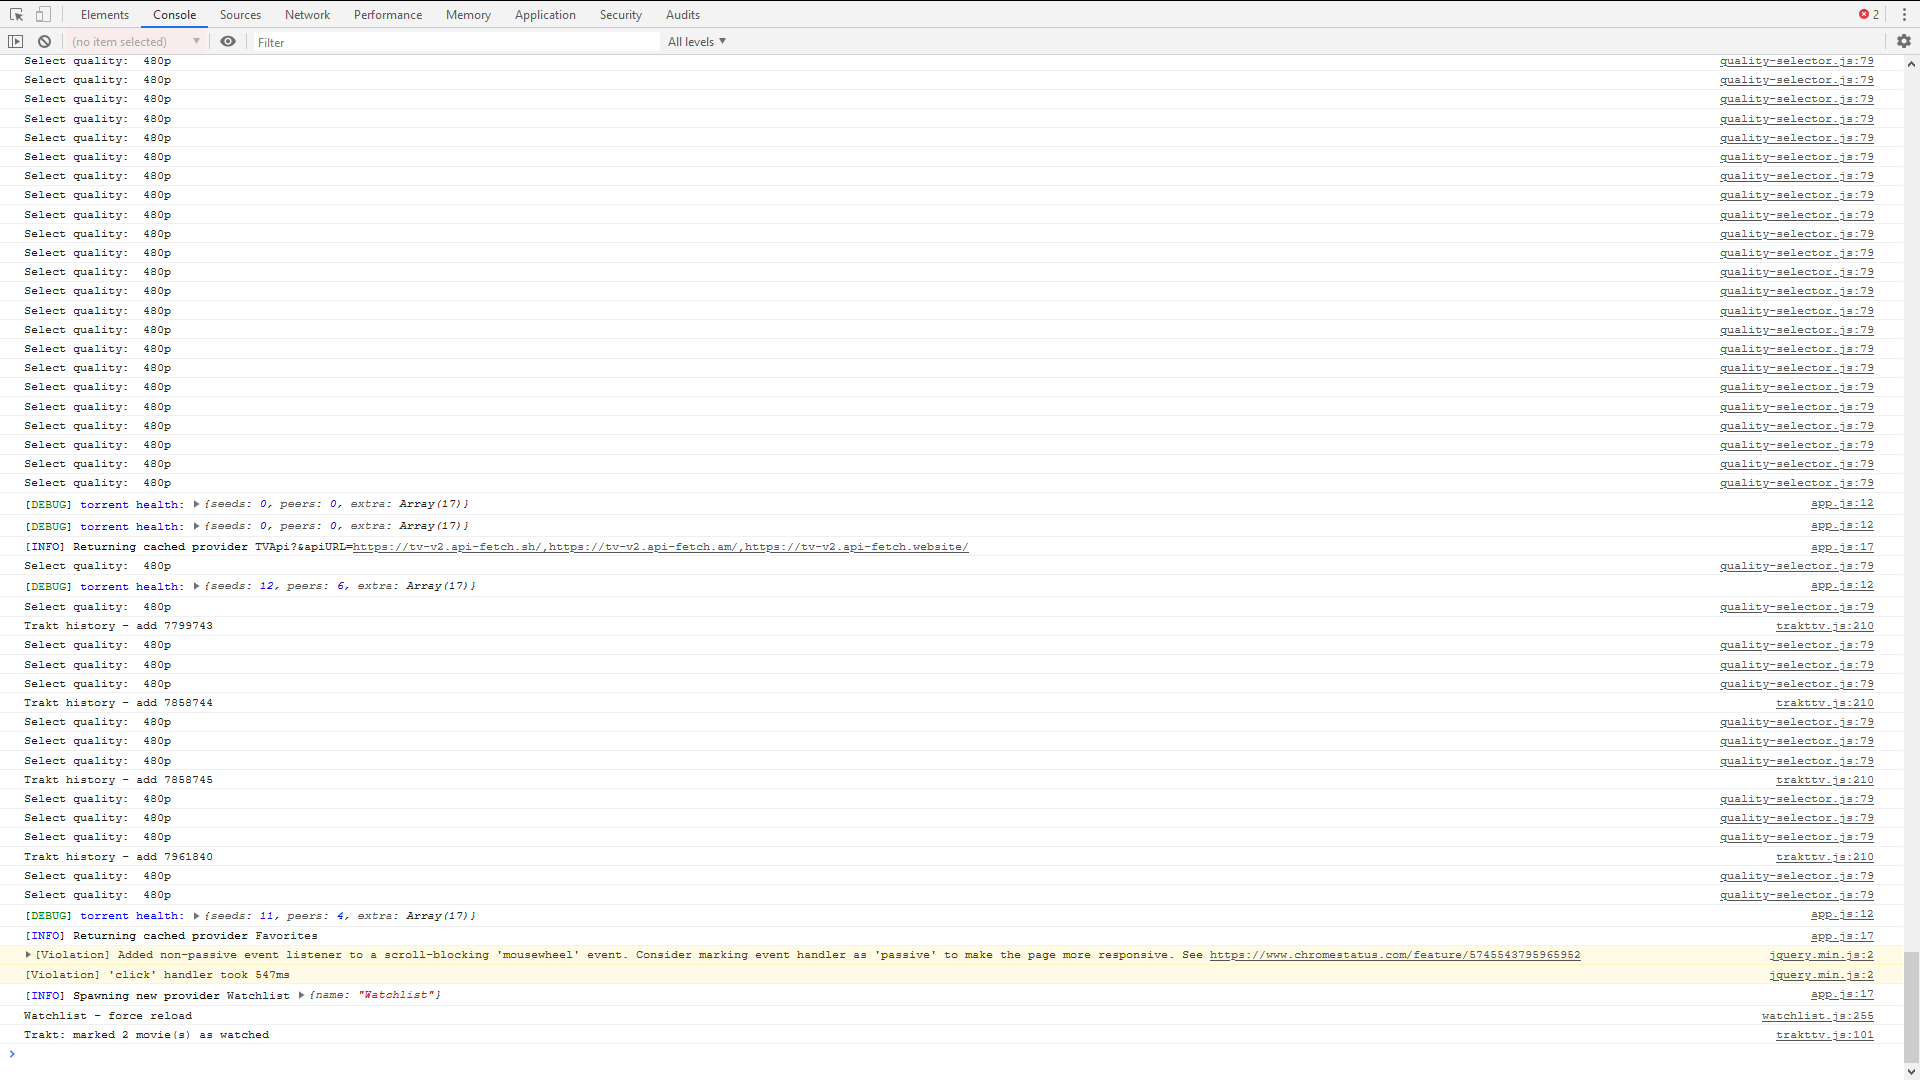This screenshot has width=1920, height=1080.
Task: Open the tv-v2.api-fetch.website URL link
Action: (x=856, y=547)
